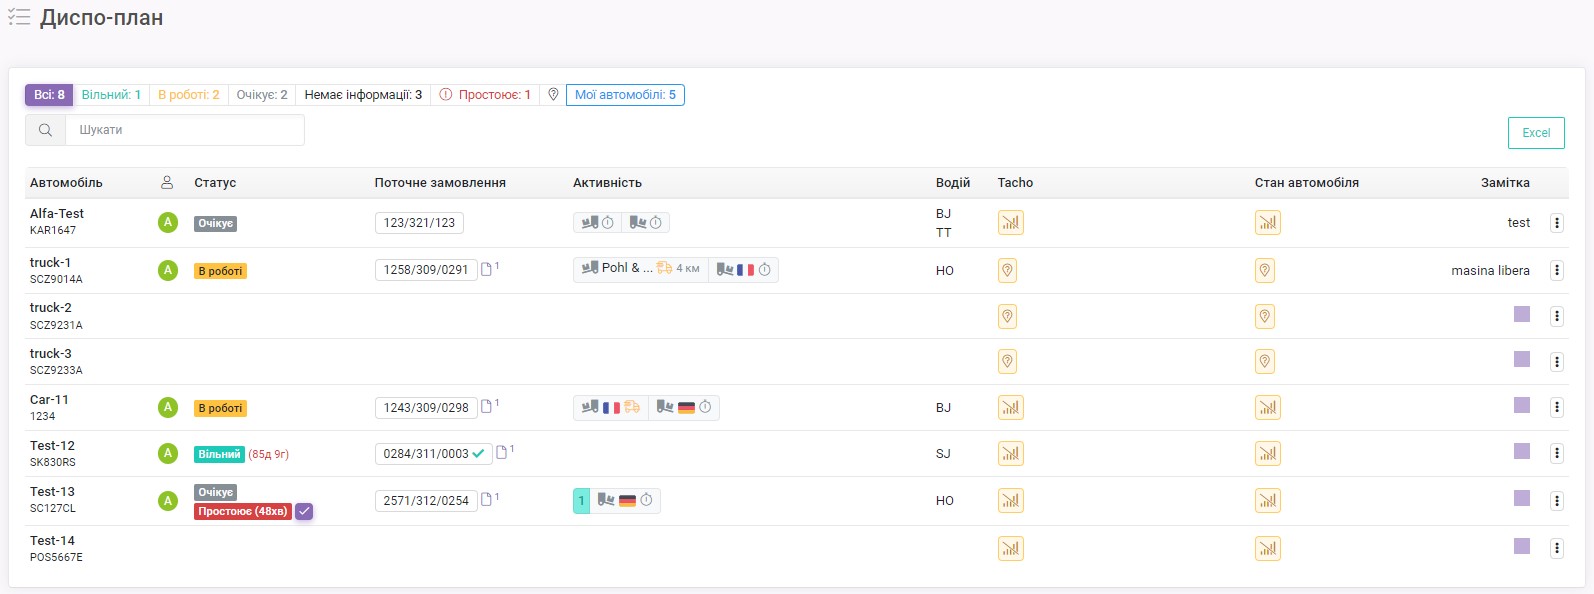
Task: Open row menu for truck-1
Action: coord(1556,270)
